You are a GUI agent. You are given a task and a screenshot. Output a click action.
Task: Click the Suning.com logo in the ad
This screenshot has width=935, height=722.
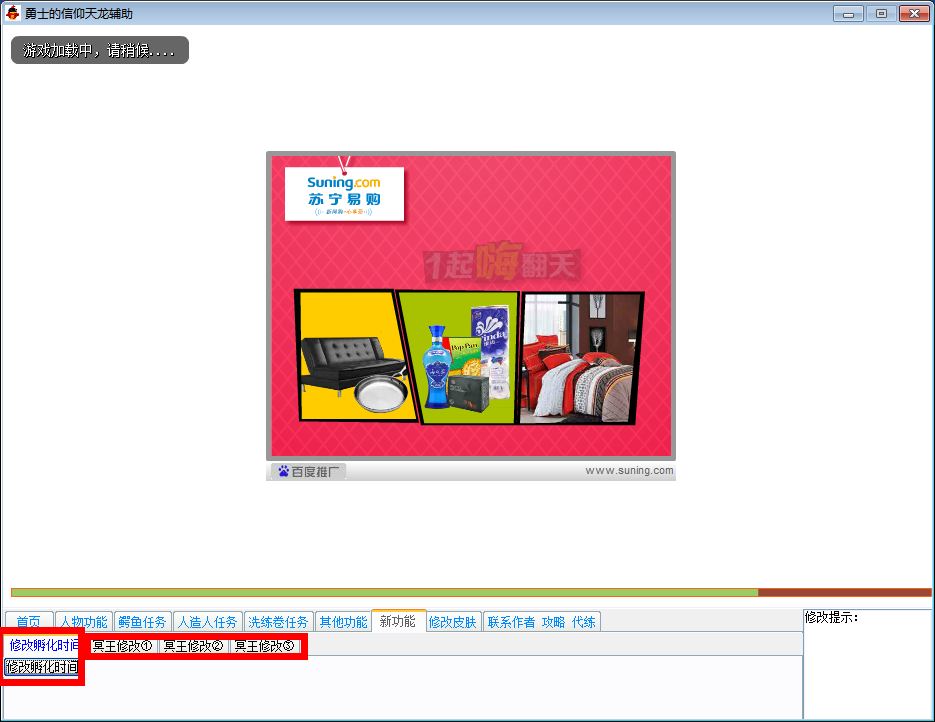[343, 193]
